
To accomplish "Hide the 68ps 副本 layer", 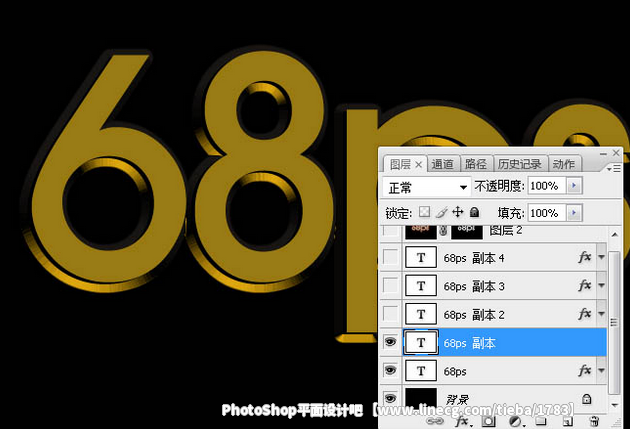I will click(390, 342).
